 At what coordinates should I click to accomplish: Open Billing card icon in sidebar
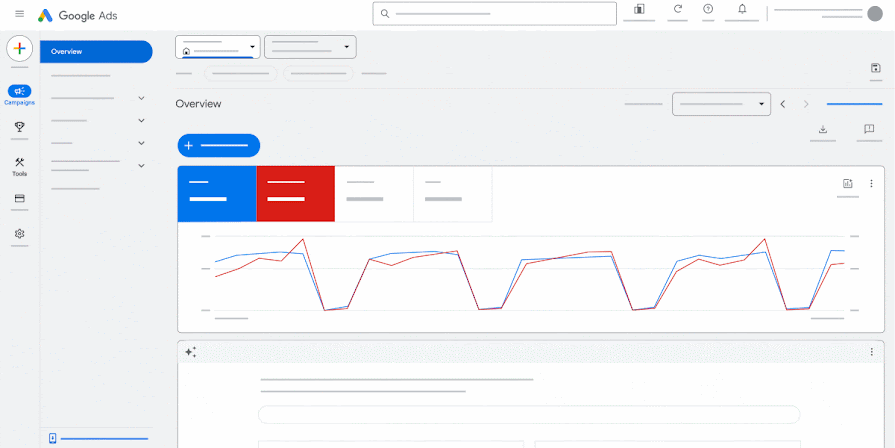point(19,199)
